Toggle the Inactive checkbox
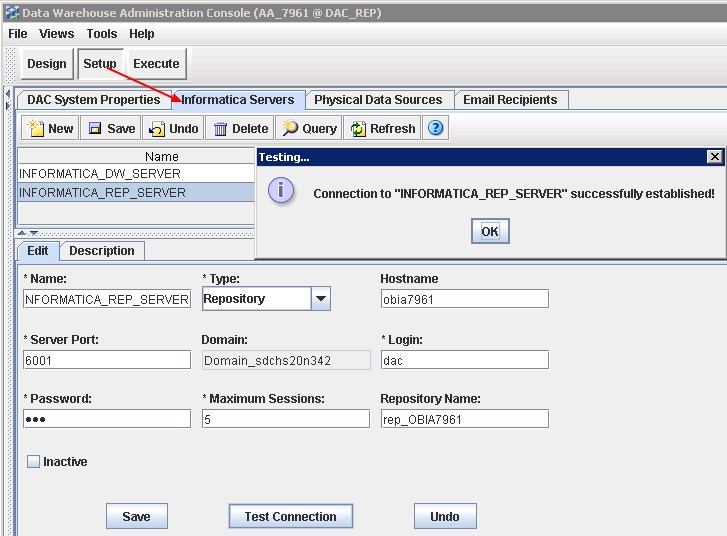 point(33,462)
